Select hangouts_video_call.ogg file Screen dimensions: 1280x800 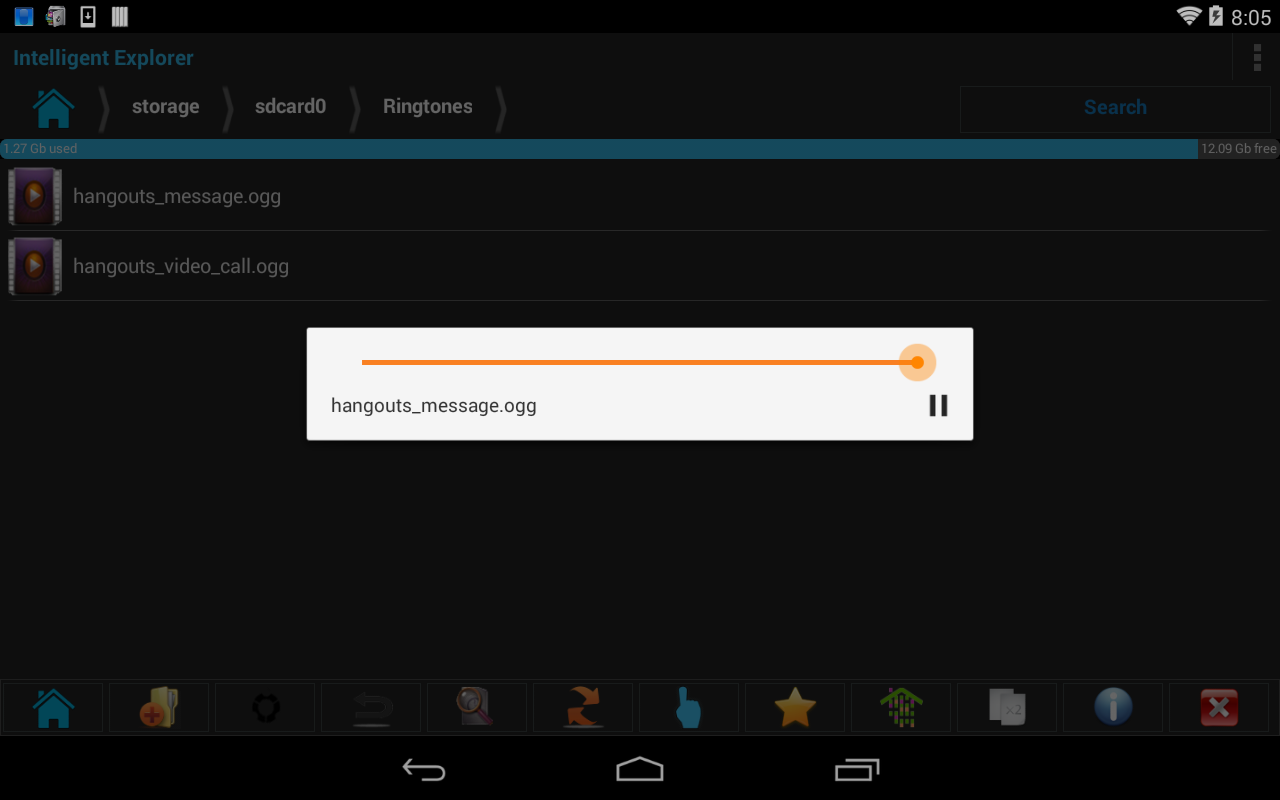(640, 266)
